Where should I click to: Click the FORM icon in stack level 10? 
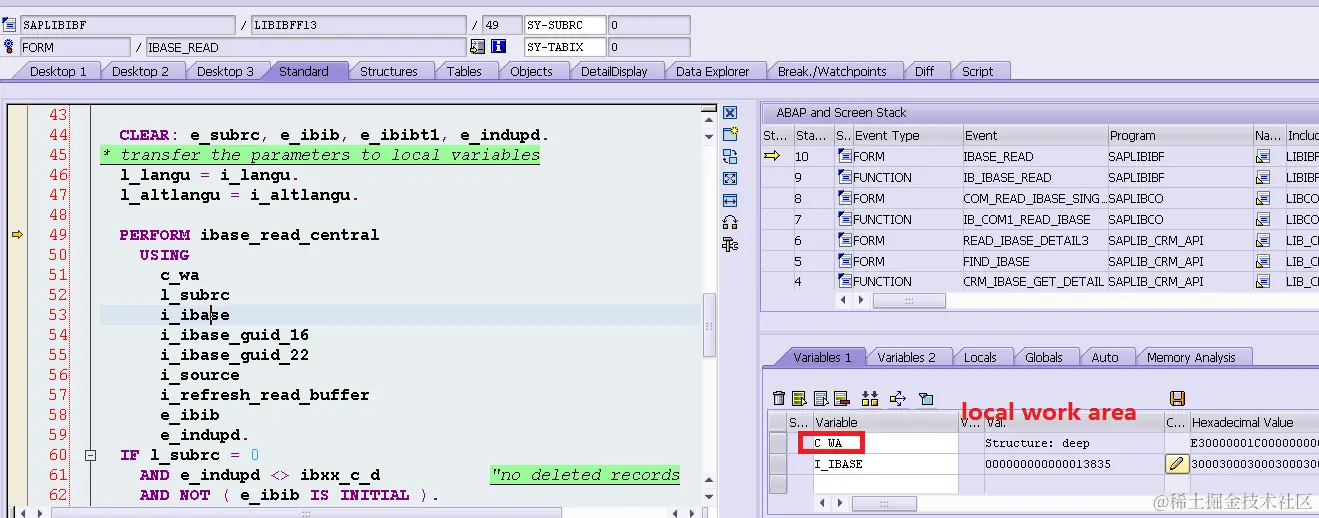(x=844, y=156)
